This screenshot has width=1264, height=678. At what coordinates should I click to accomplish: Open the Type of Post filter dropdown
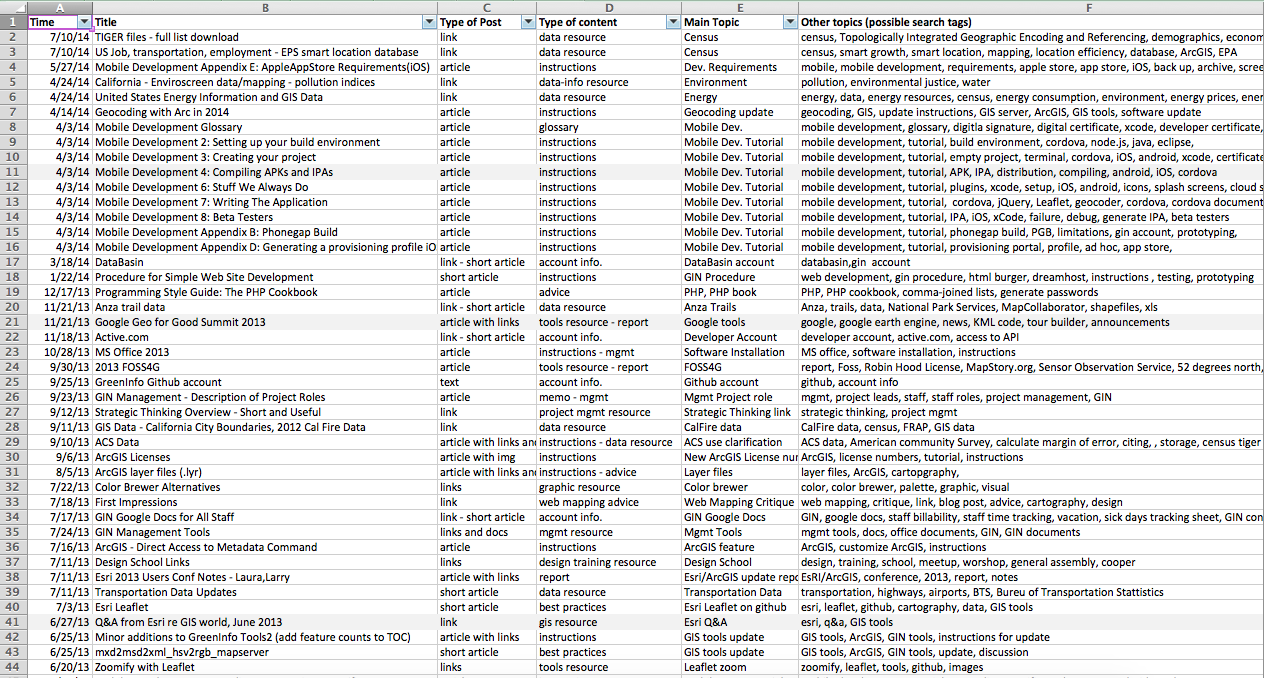coord(528,22)
